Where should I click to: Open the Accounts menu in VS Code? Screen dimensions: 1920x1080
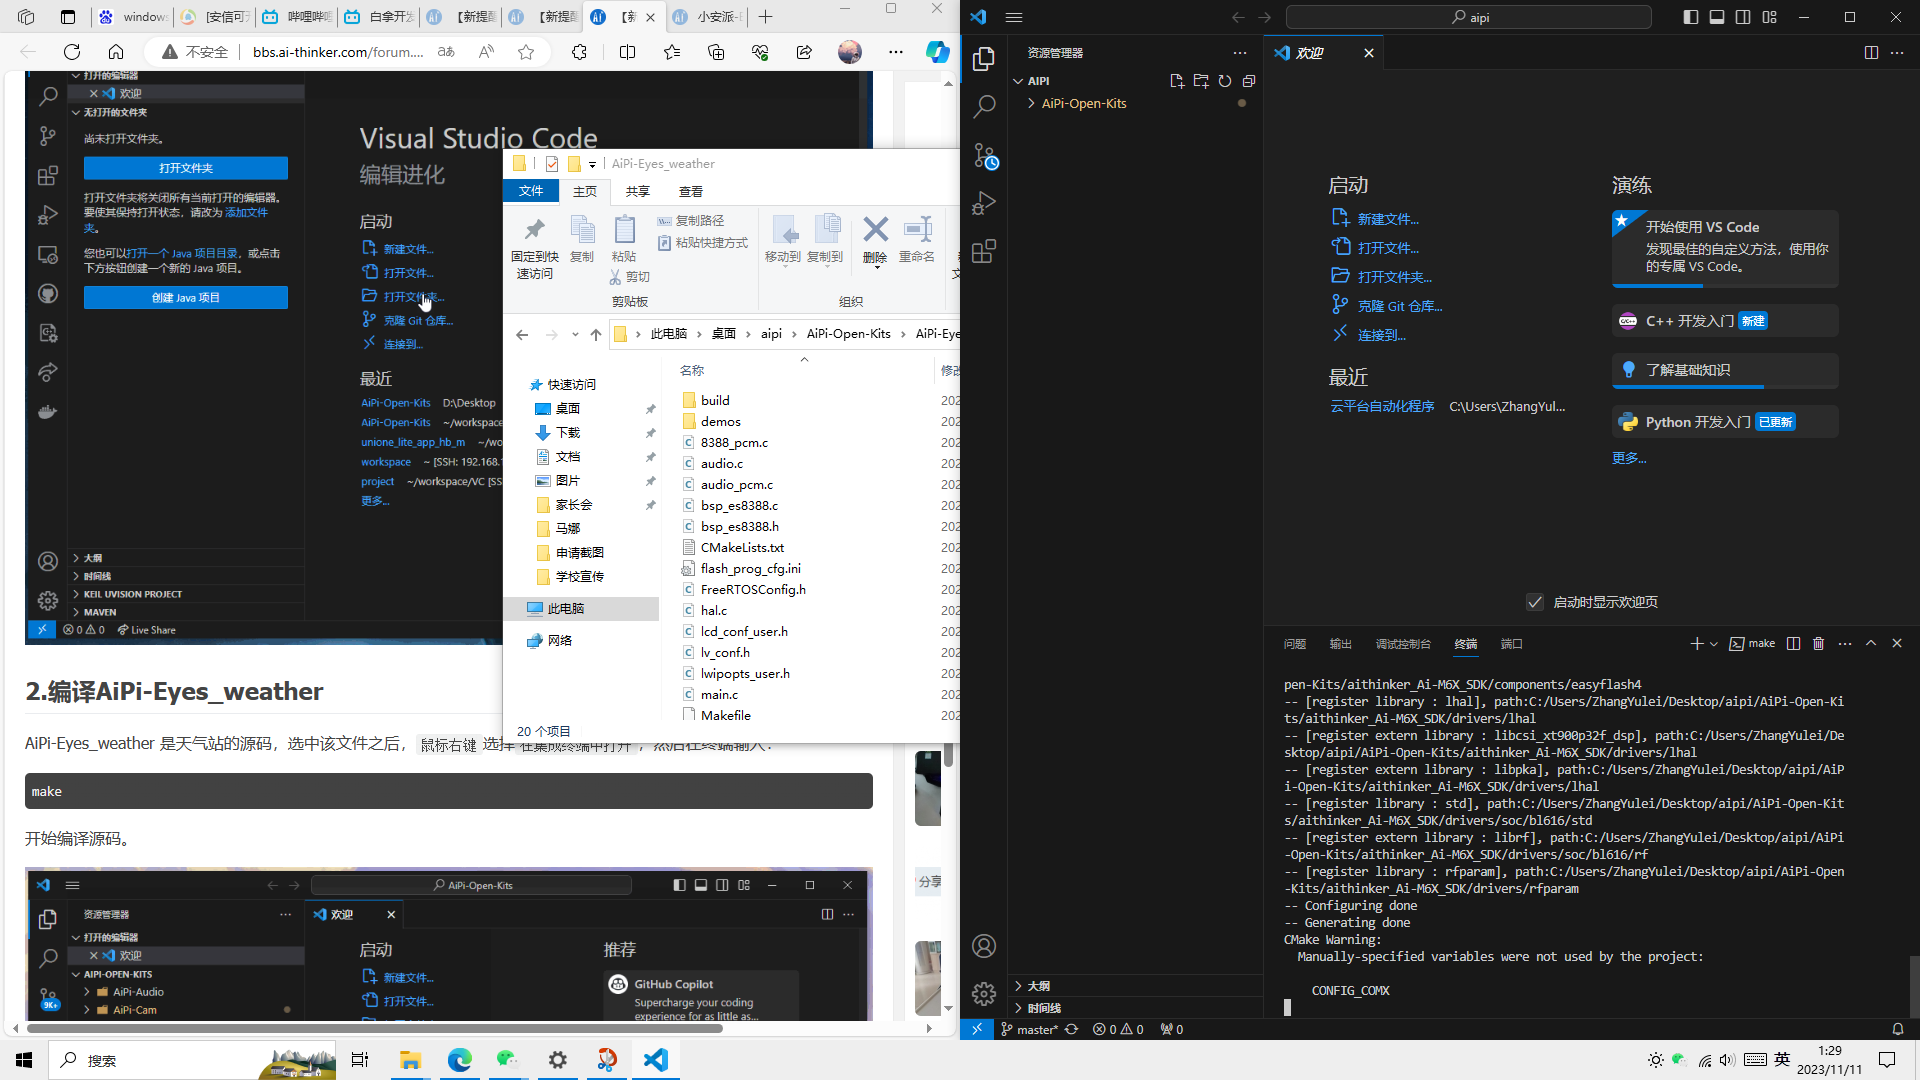pyautogui.click(x=984, y=946)
